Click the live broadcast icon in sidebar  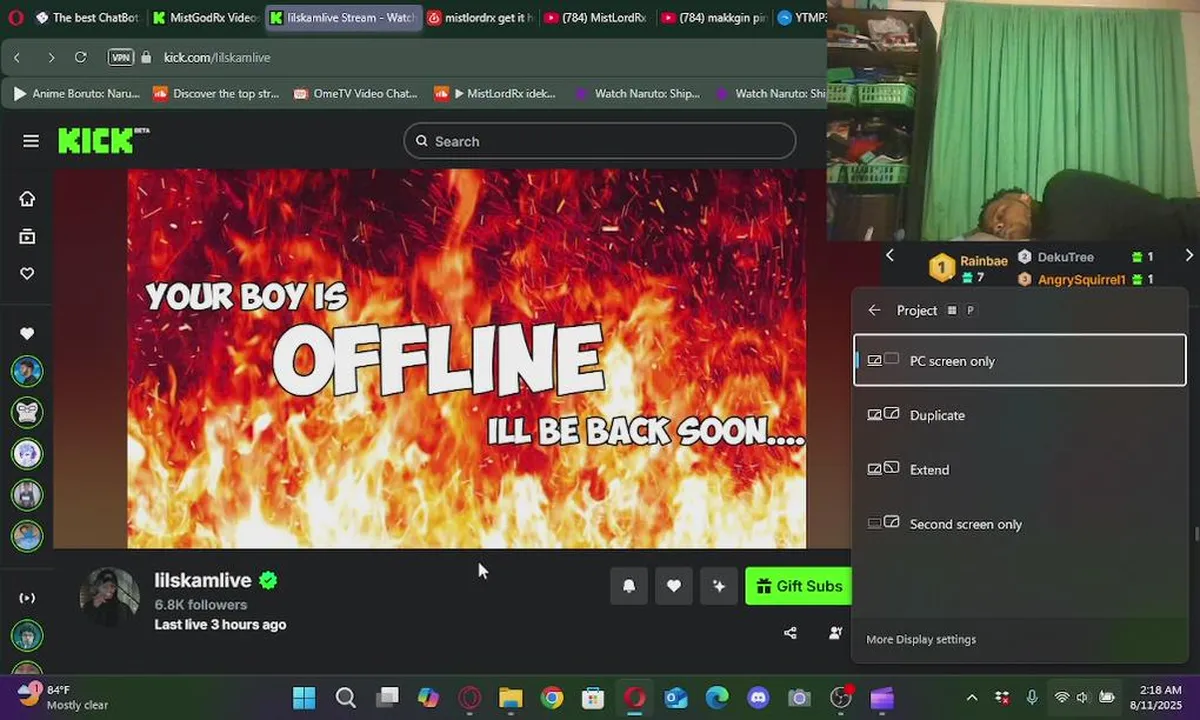point(27,598)
